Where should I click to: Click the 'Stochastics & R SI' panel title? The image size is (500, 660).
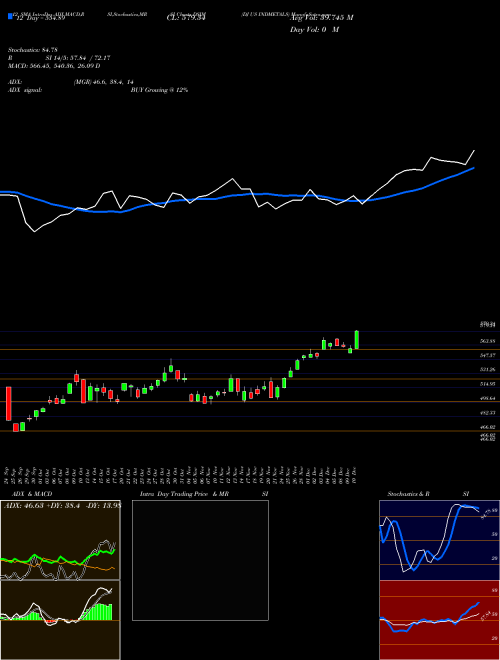[x=428, y=494]
